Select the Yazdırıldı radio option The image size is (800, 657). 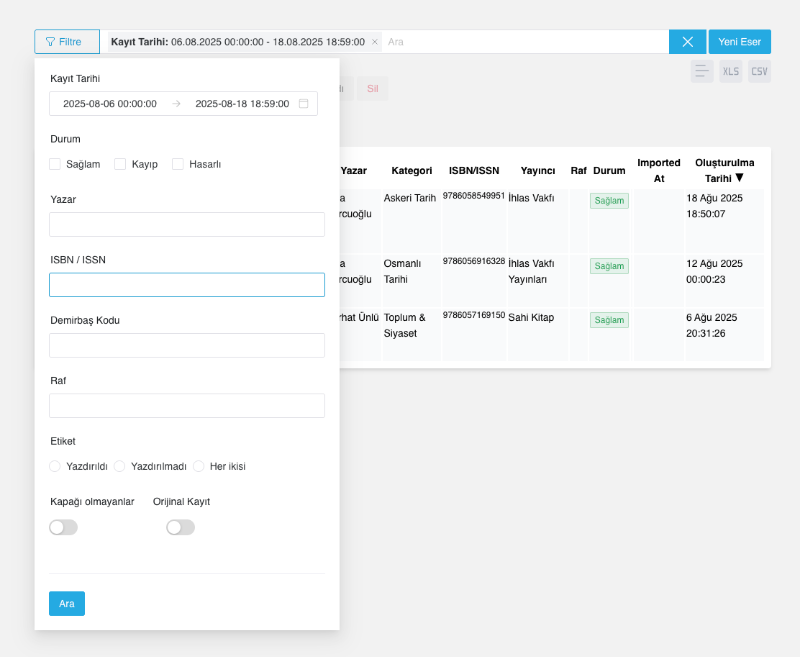tap(55, 466)
